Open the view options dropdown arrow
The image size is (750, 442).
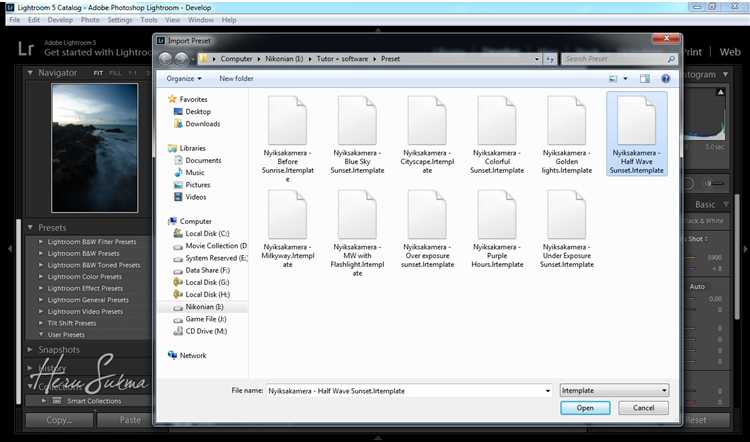tap(625, 78)
